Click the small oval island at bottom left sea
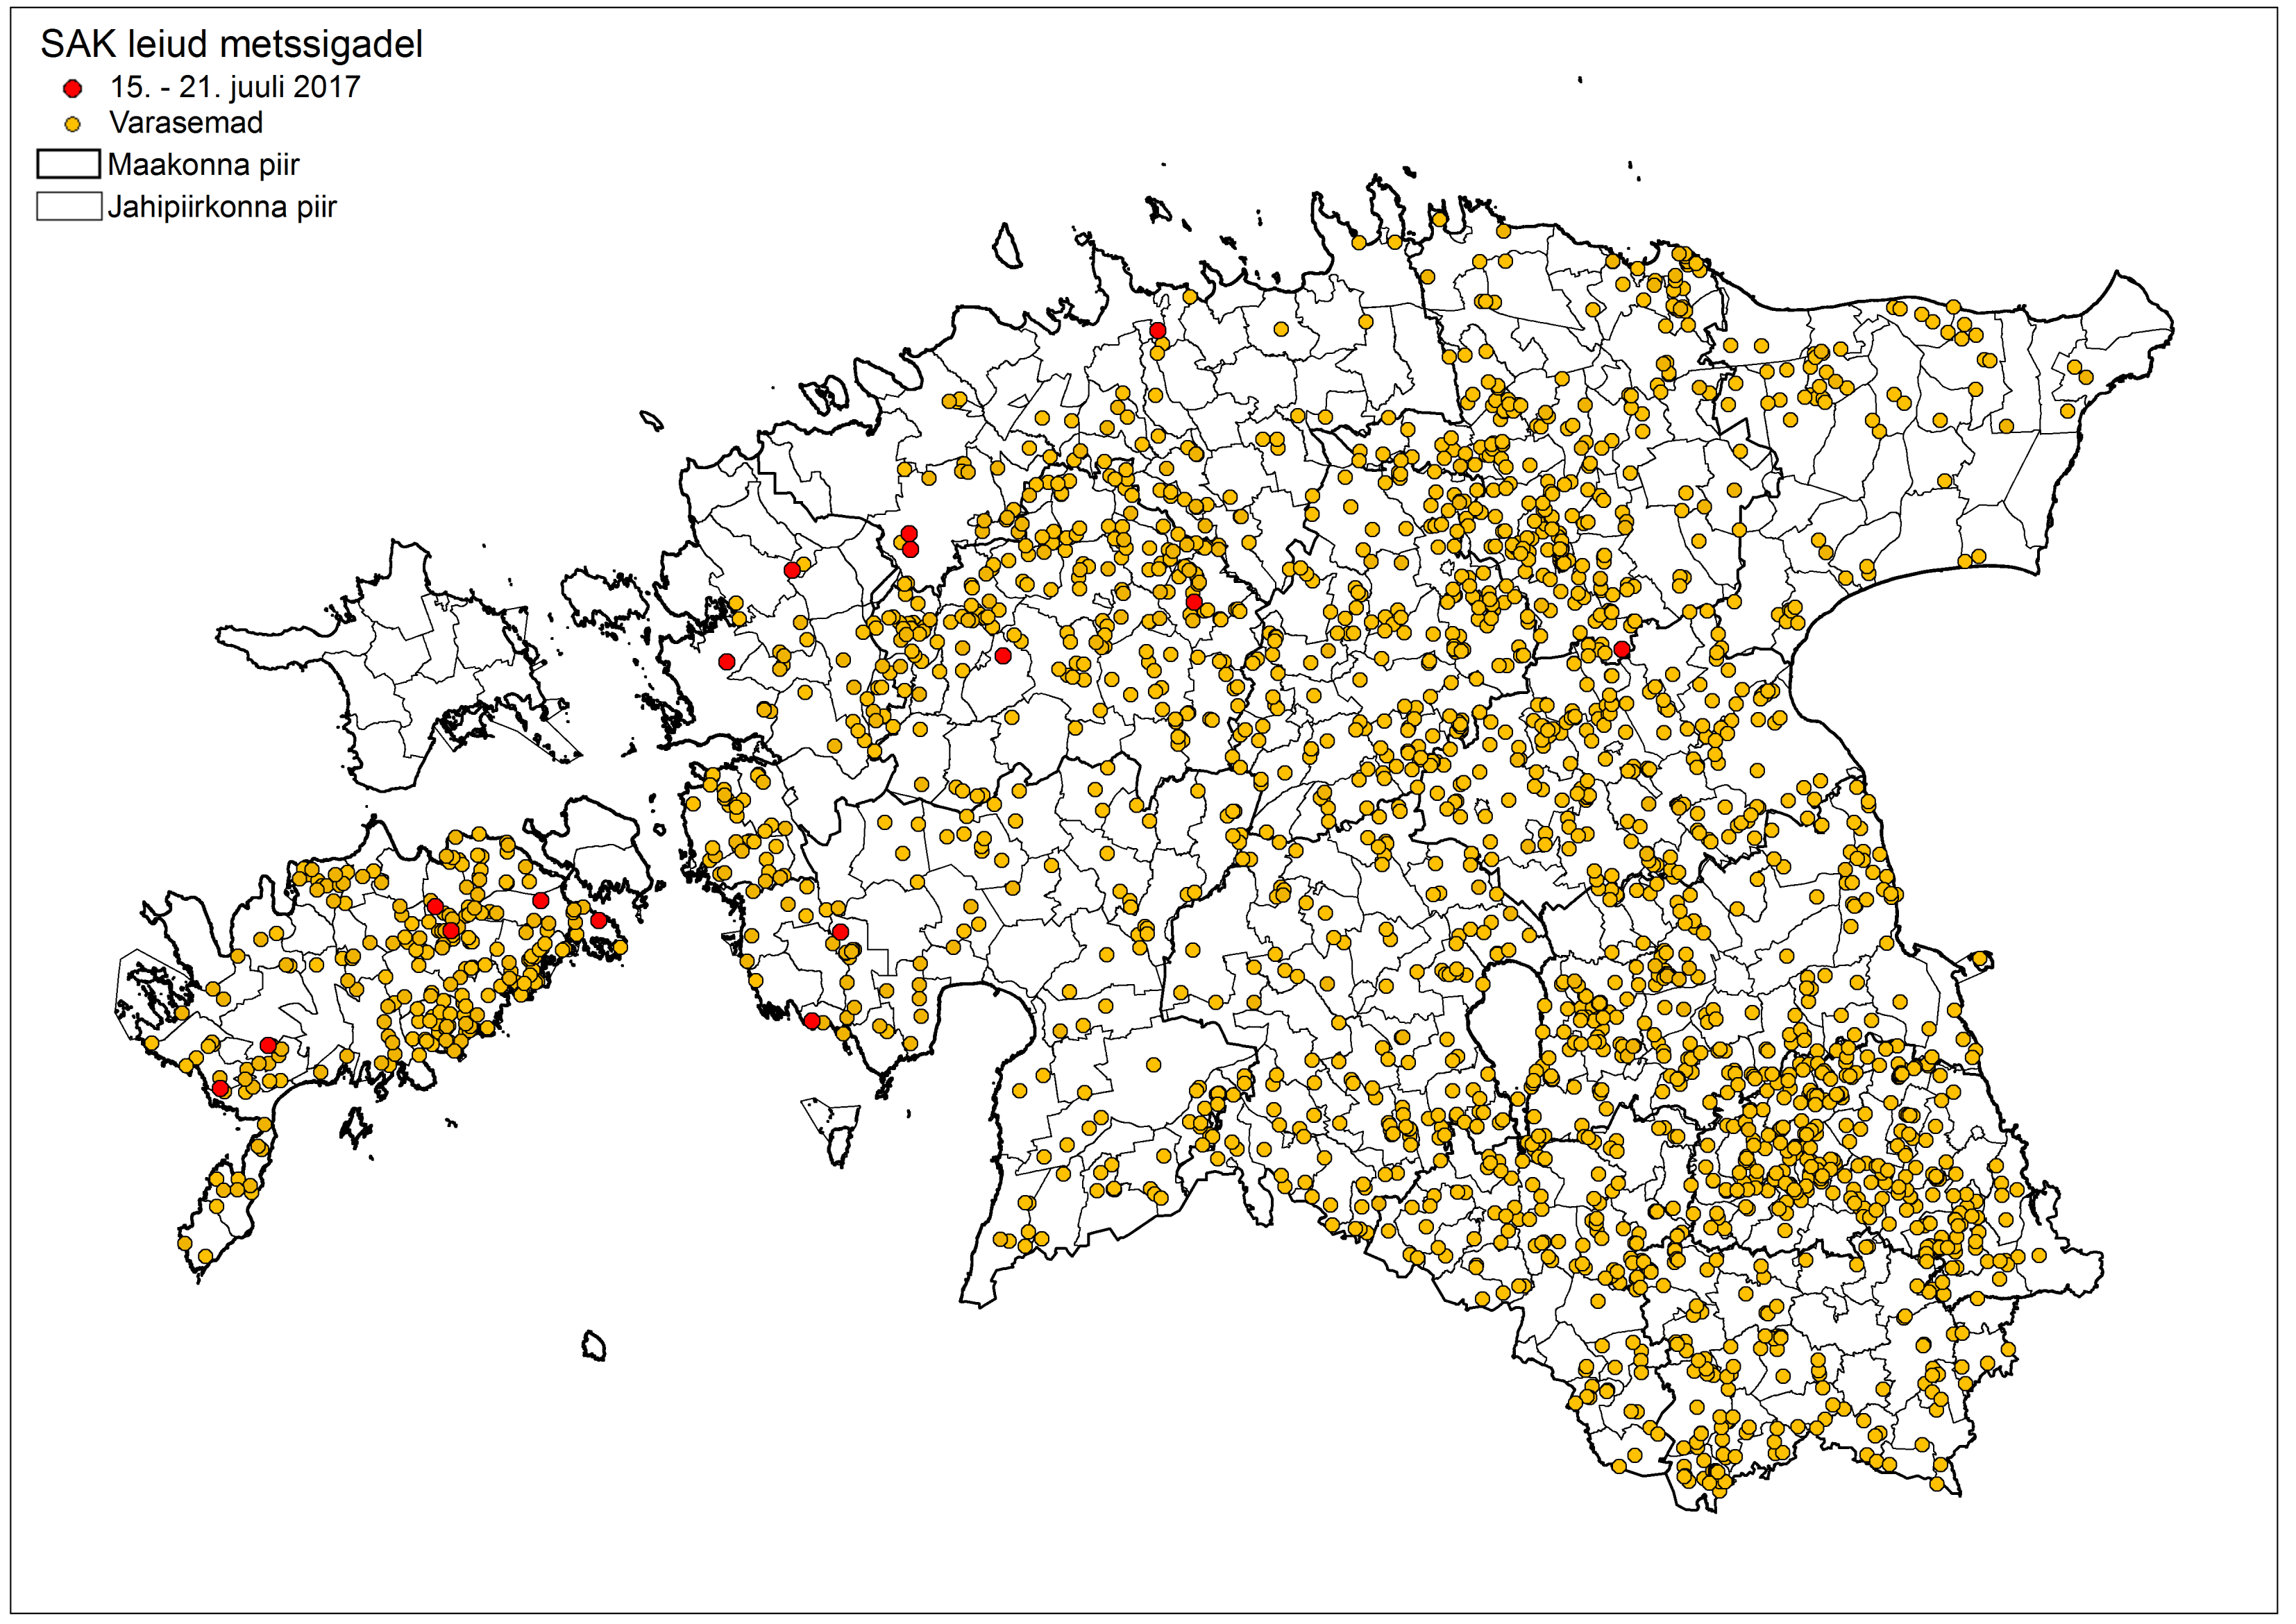2296x1624 pixels. (594, 1346)
